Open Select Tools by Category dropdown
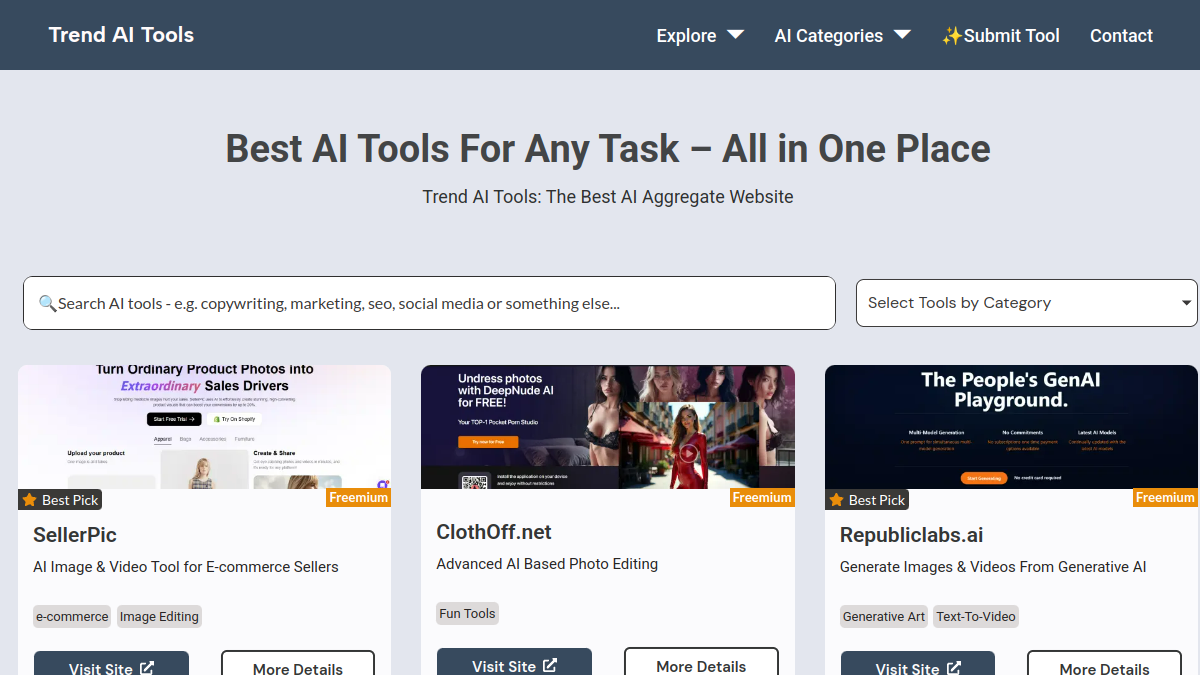1200x675 pixels. (1027, 303)
